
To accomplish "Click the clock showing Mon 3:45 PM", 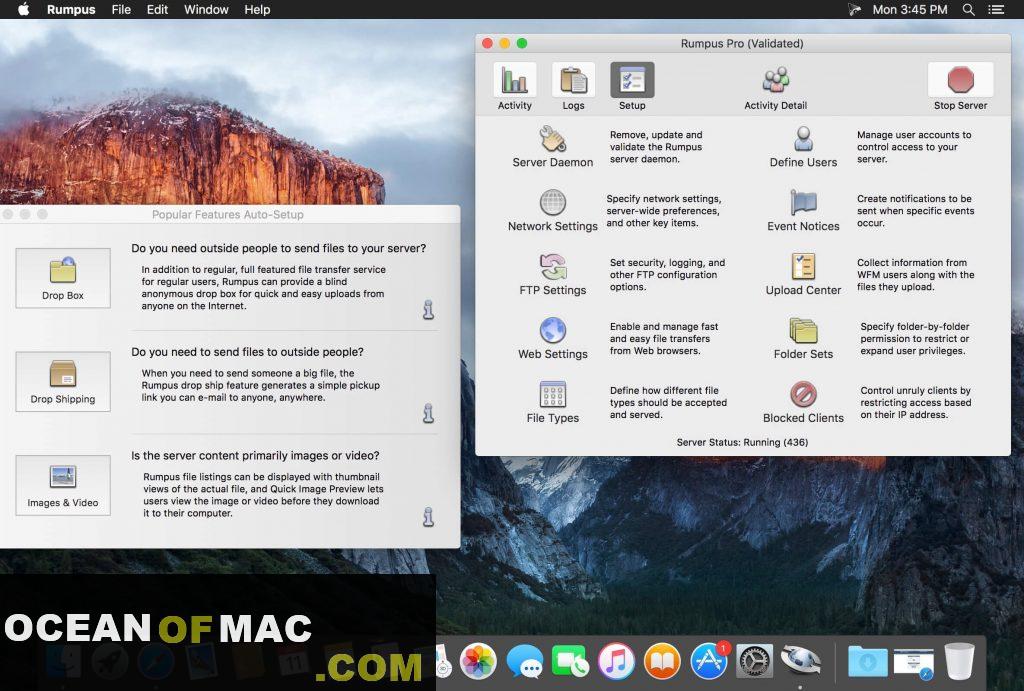I will pyautogui.click(x=910, y=10).
